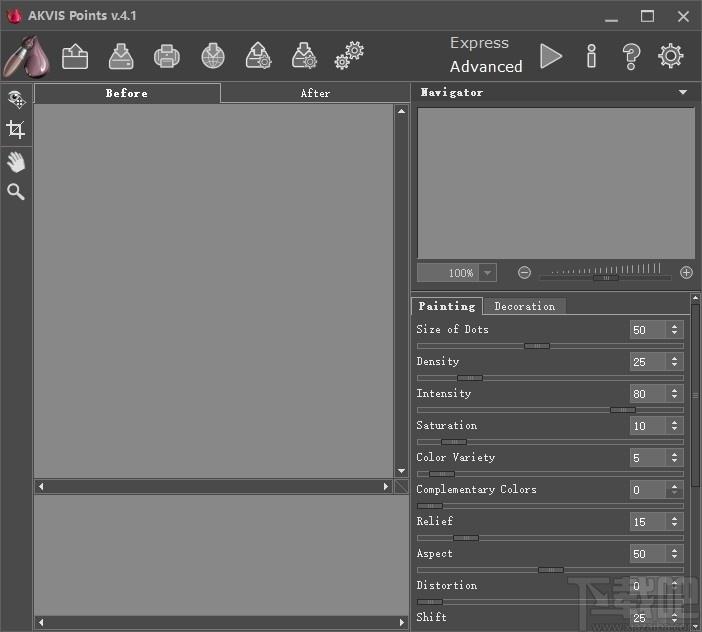Switch to Advanced mode
This screenshot has height=632, width=702.
[486, 67]
